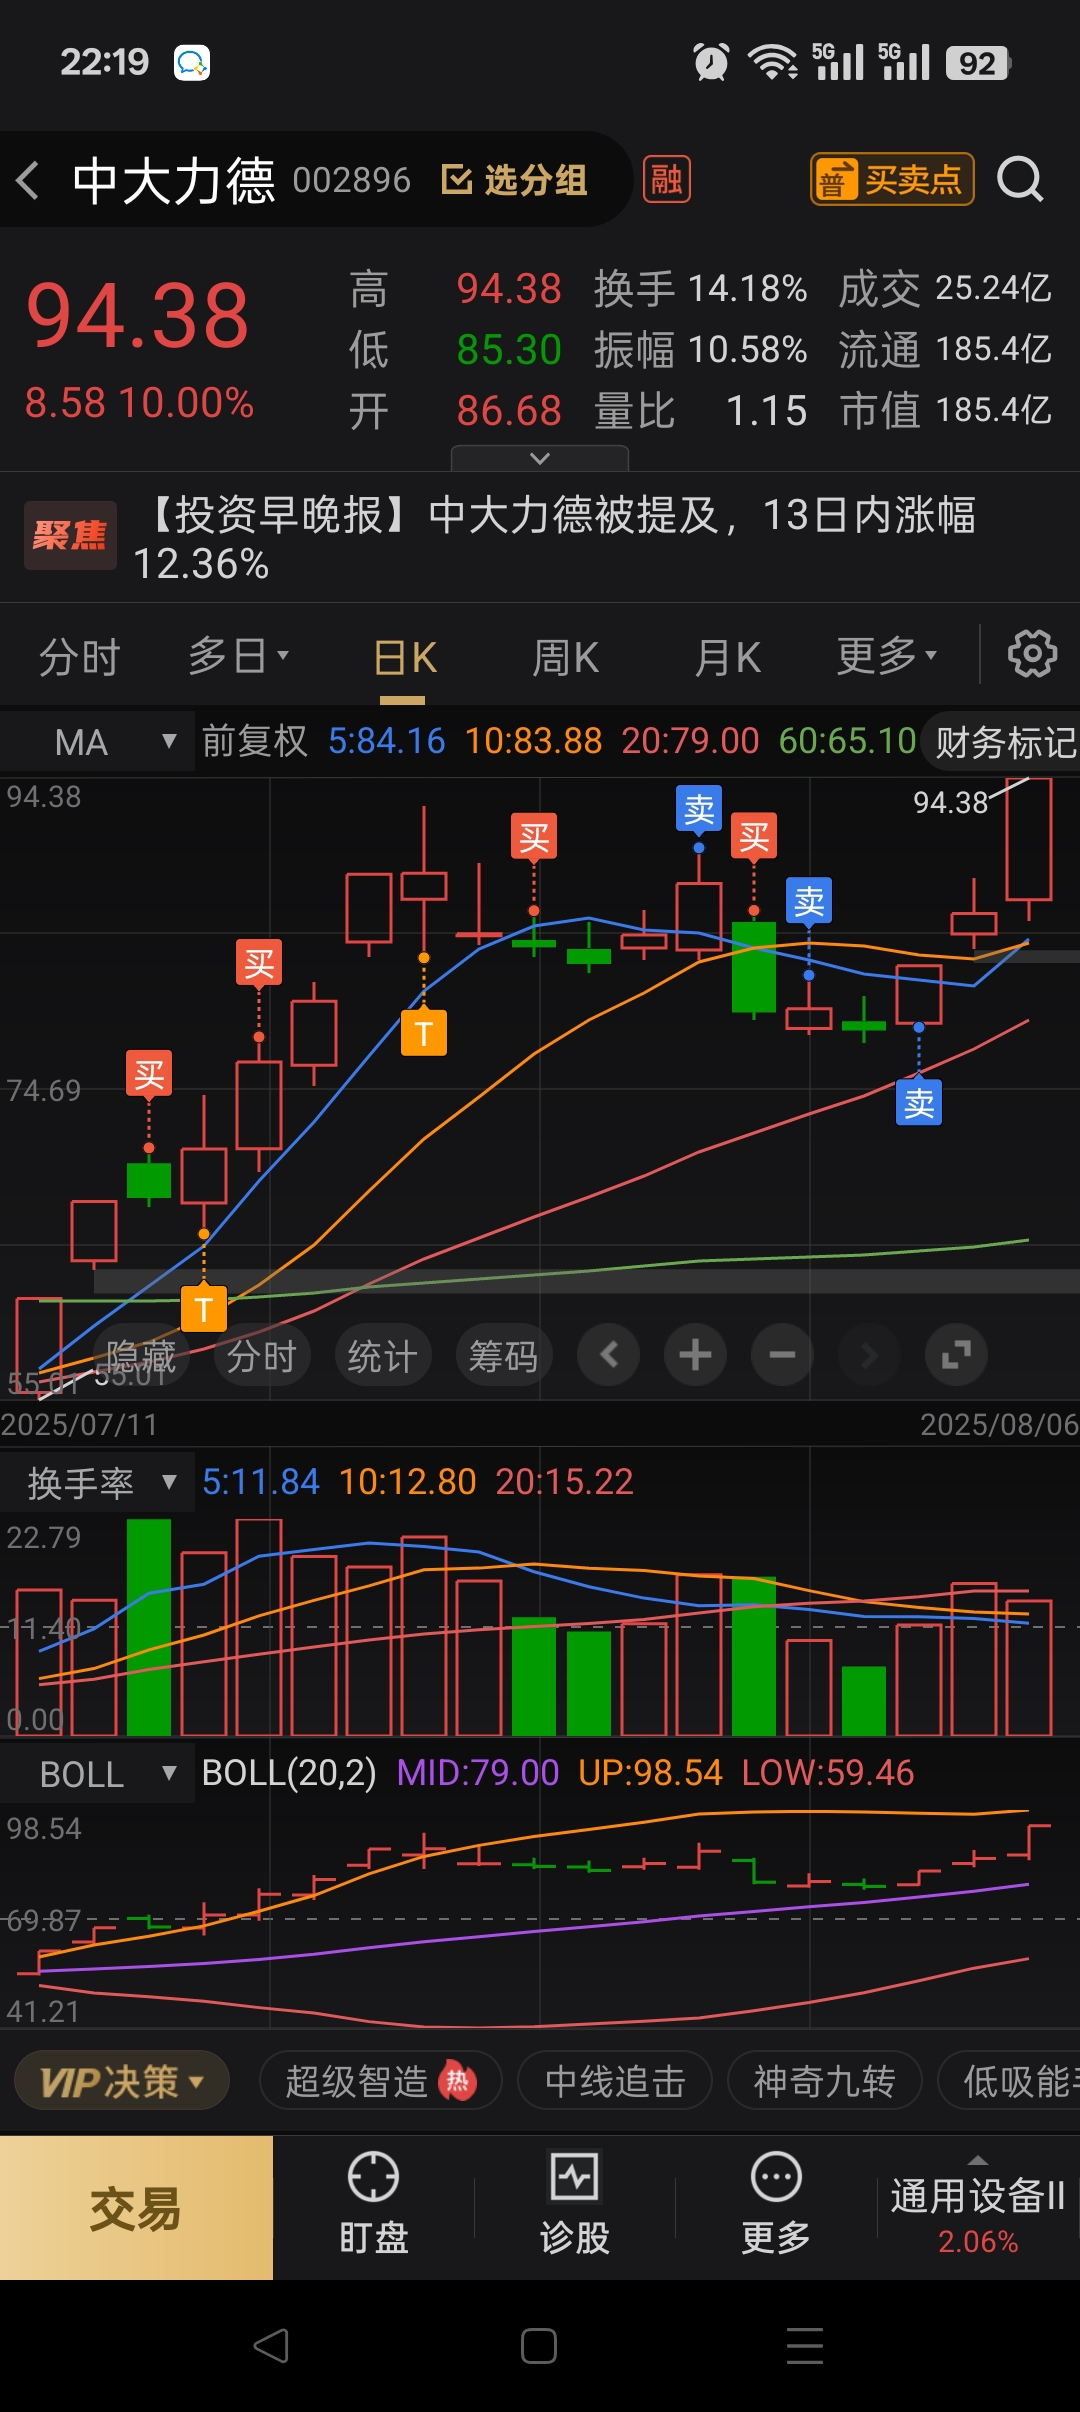This screenshot has height=2412, width=1080.
Task: Open chart settings gear icon
Action: click(1032, 655)
